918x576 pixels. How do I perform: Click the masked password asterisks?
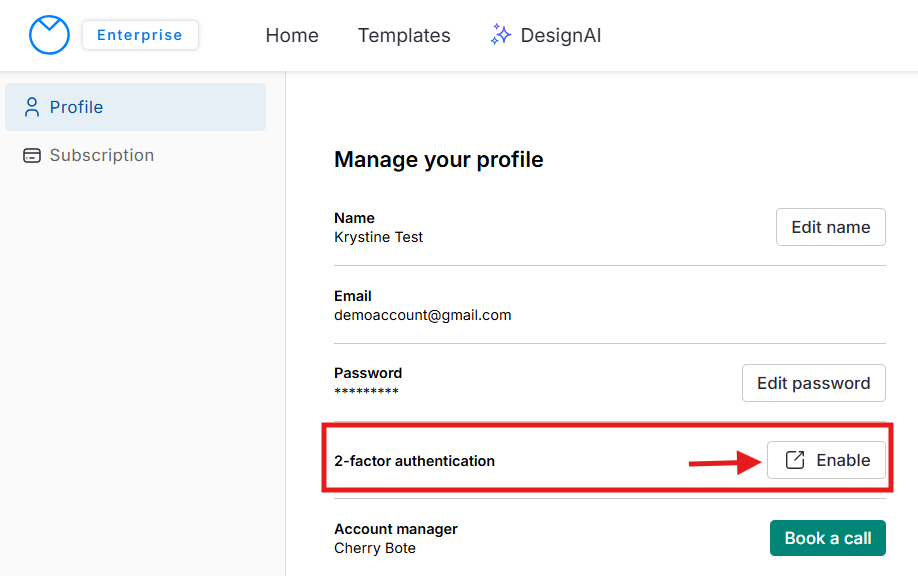pyautogui.click(x=366, y=392)
